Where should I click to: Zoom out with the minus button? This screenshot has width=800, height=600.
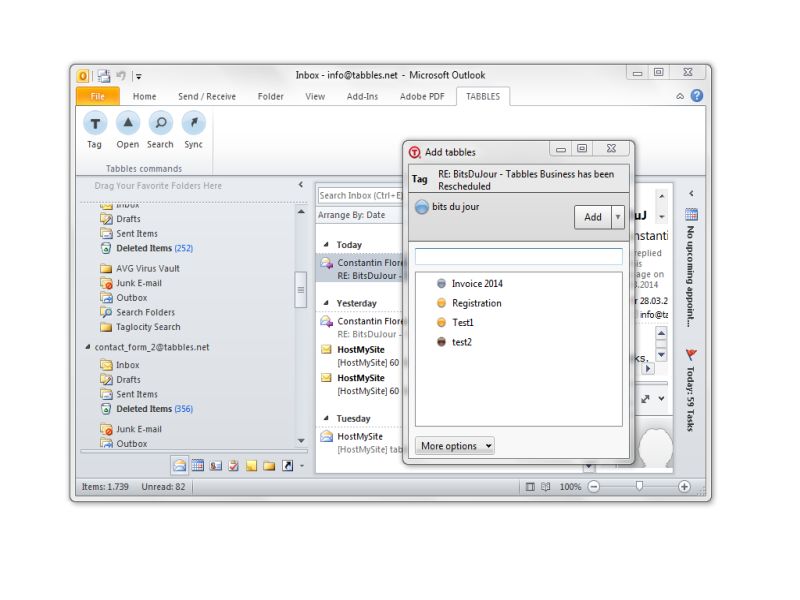click(593, 487)
